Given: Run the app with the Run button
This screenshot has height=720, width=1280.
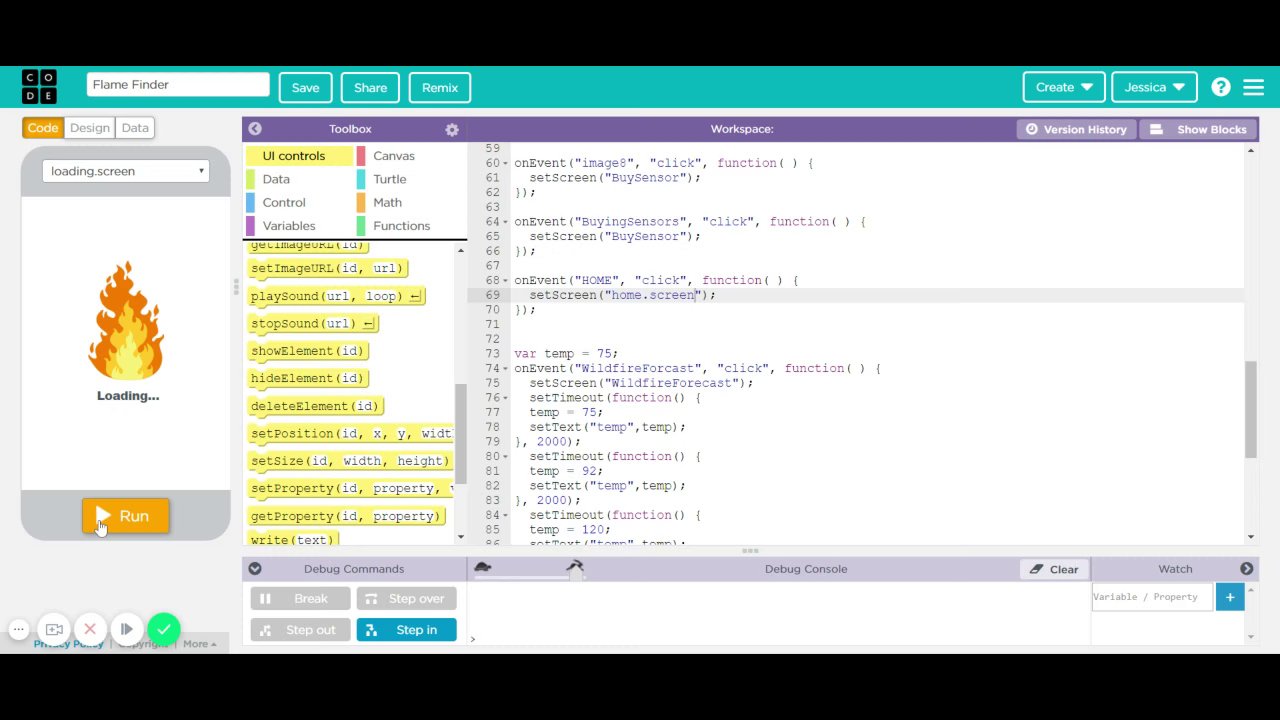Looking at the screenshot, I should pyautogui.click(x=126, y=516).
